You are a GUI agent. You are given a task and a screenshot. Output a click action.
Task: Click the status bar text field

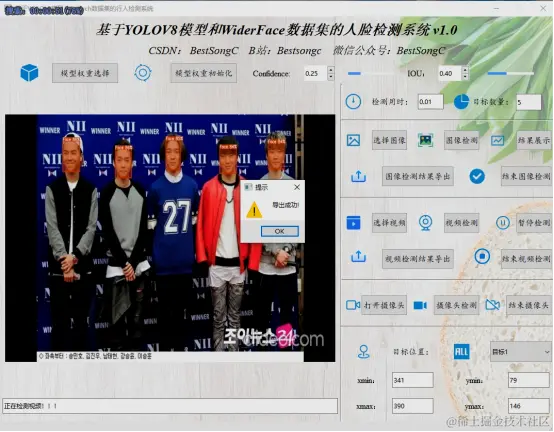click(170, 406)
